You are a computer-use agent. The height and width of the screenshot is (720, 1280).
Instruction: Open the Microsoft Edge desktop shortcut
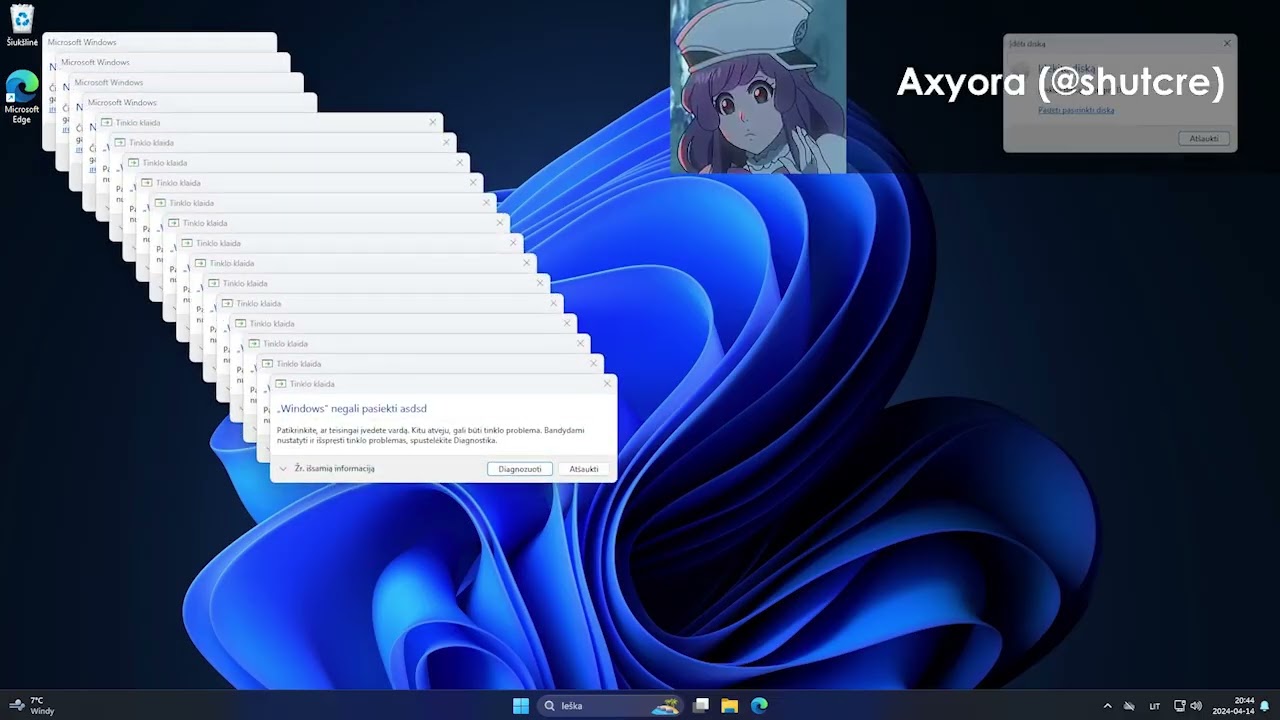point(22,97)
